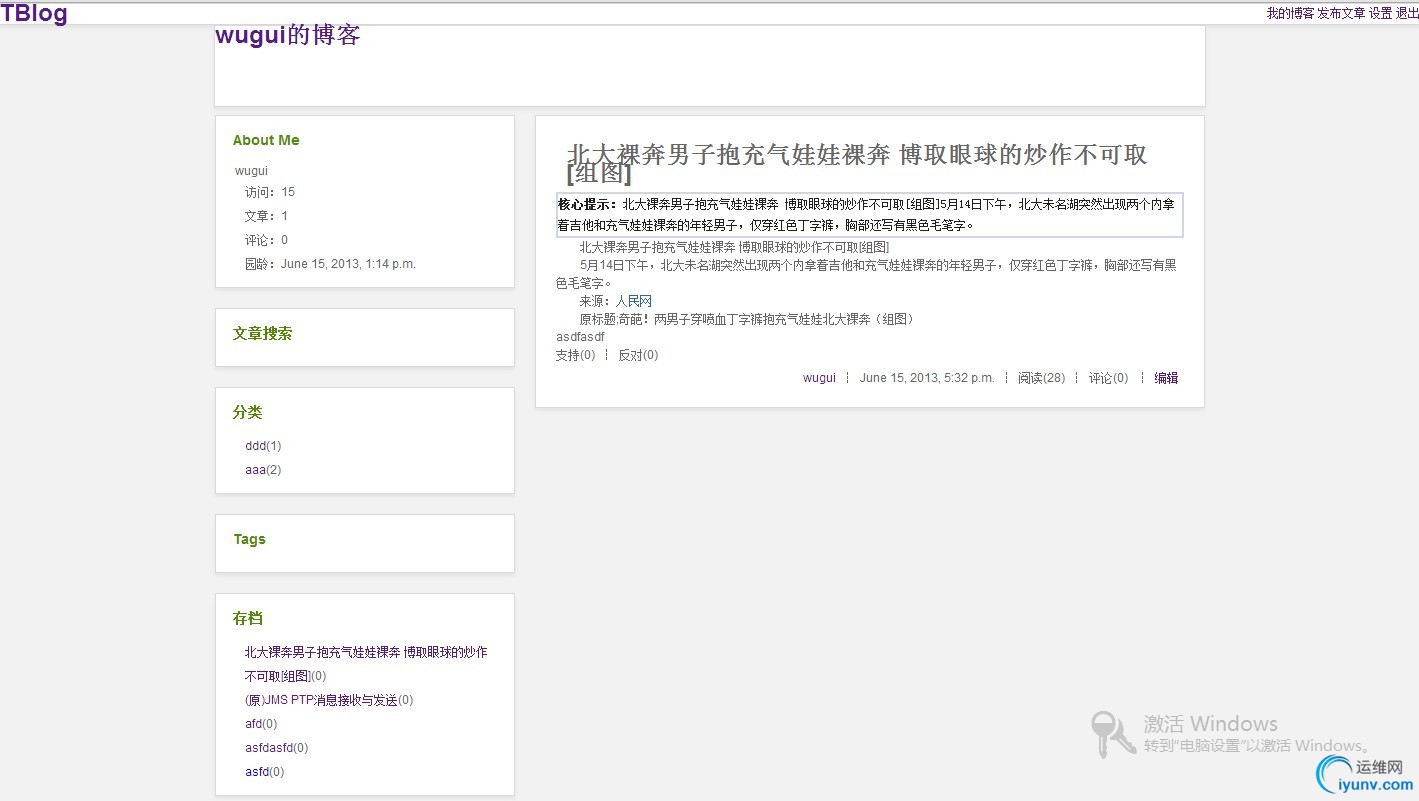The height and width of the screenshot is (801, 1419).
Task: Click the 访问：15 statistic
Action: point(270,192)
